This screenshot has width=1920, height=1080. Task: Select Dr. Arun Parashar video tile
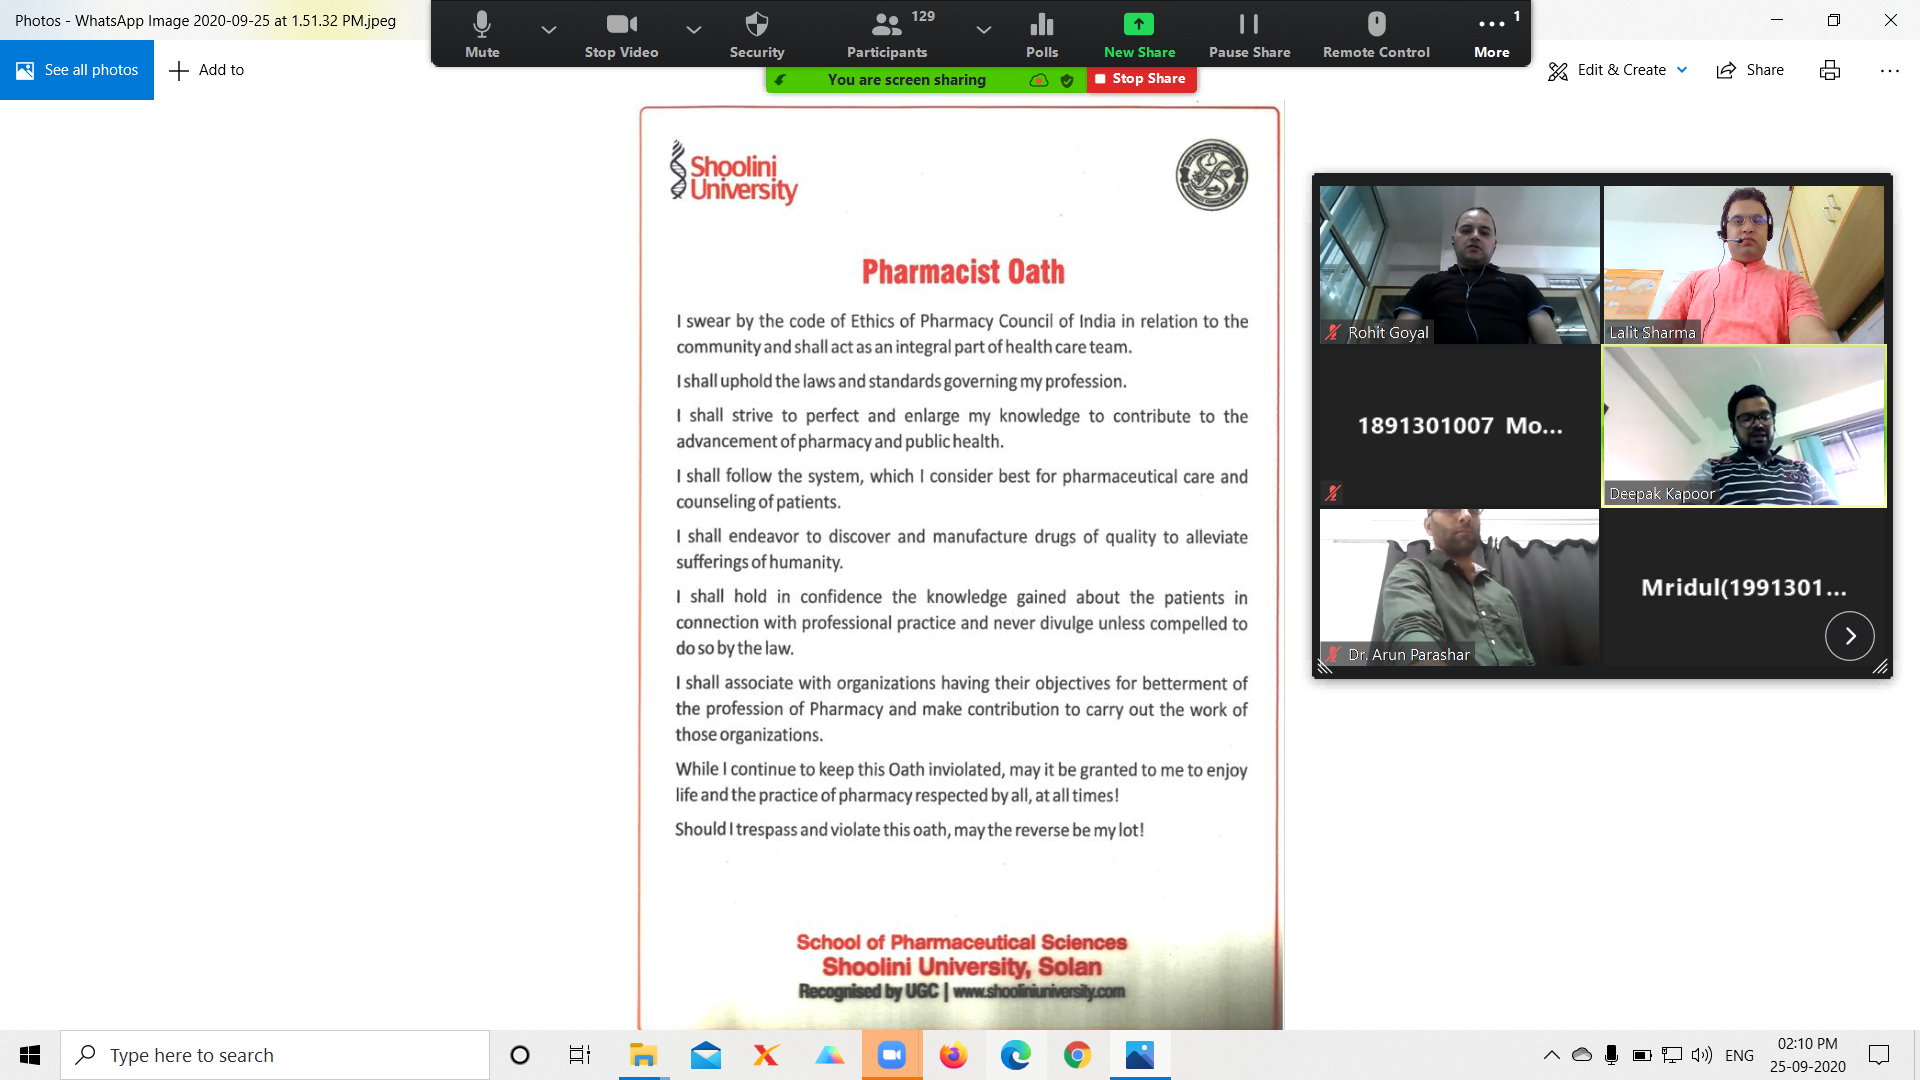coord(1459,587)
